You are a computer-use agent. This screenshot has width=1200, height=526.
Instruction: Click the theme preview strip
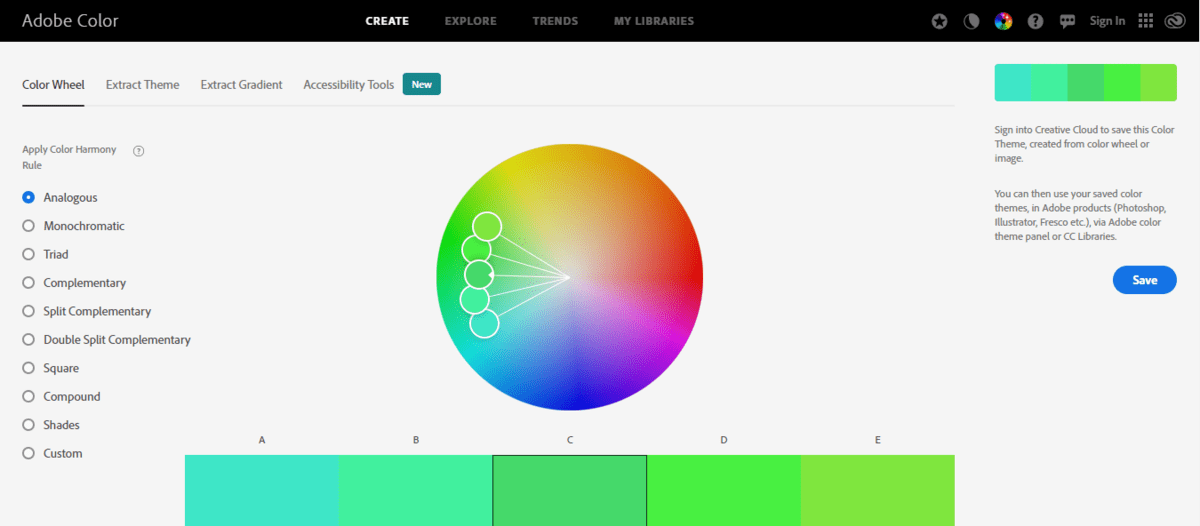point(1085,82)
